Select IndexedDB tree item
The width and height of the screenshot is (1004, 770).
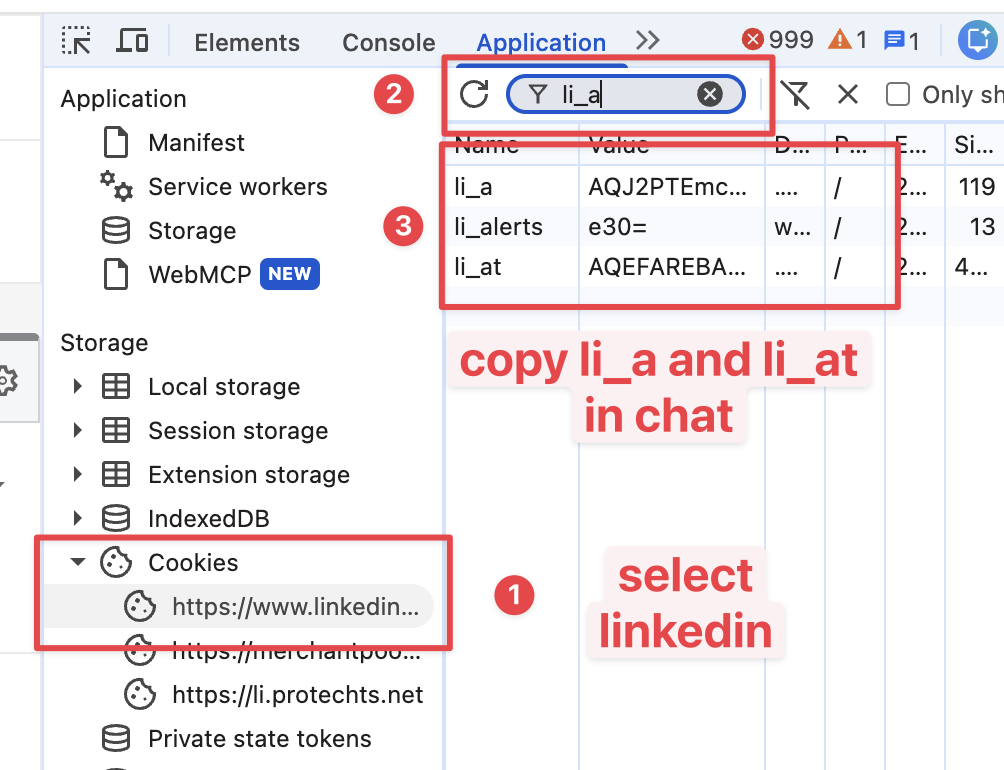209,518
